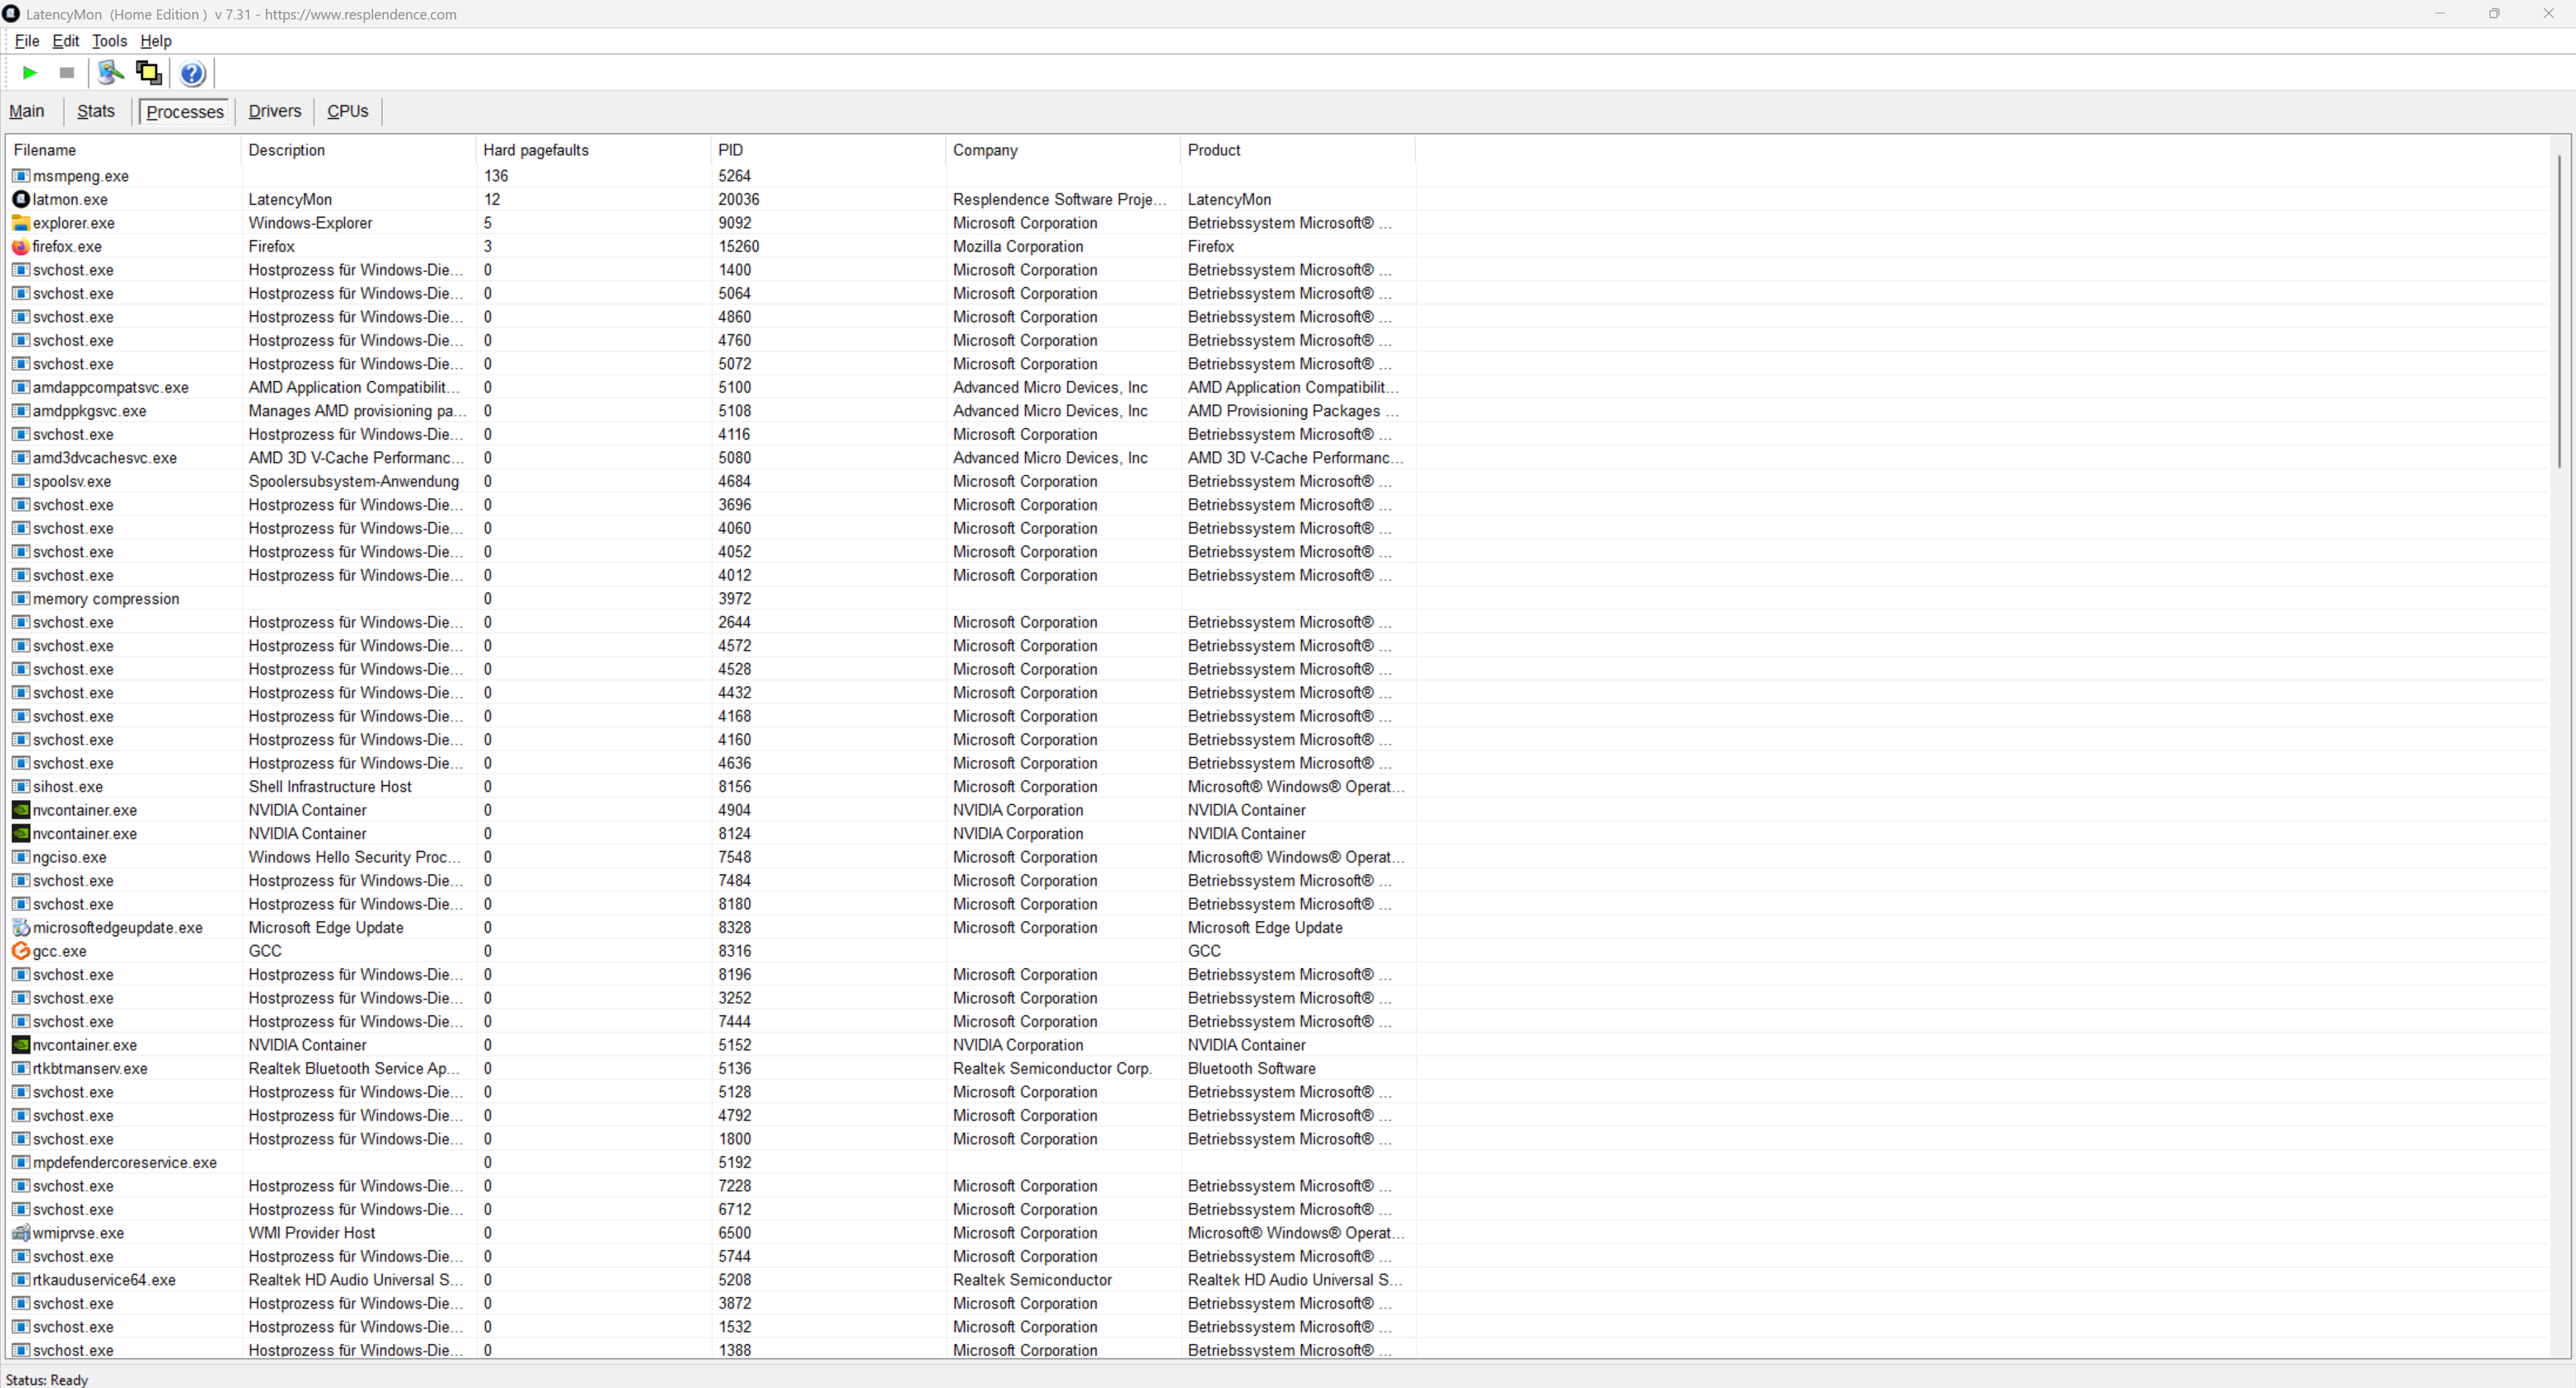Open the Edit menu

click(66, 41)
